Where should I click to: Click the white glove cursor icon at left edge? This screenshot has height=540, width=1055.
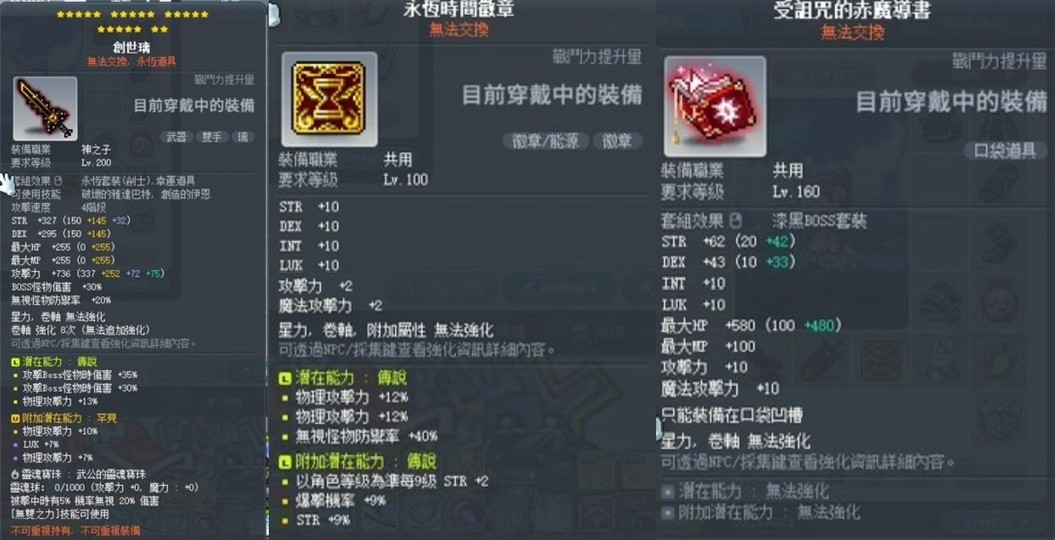[x=7, y=183]
